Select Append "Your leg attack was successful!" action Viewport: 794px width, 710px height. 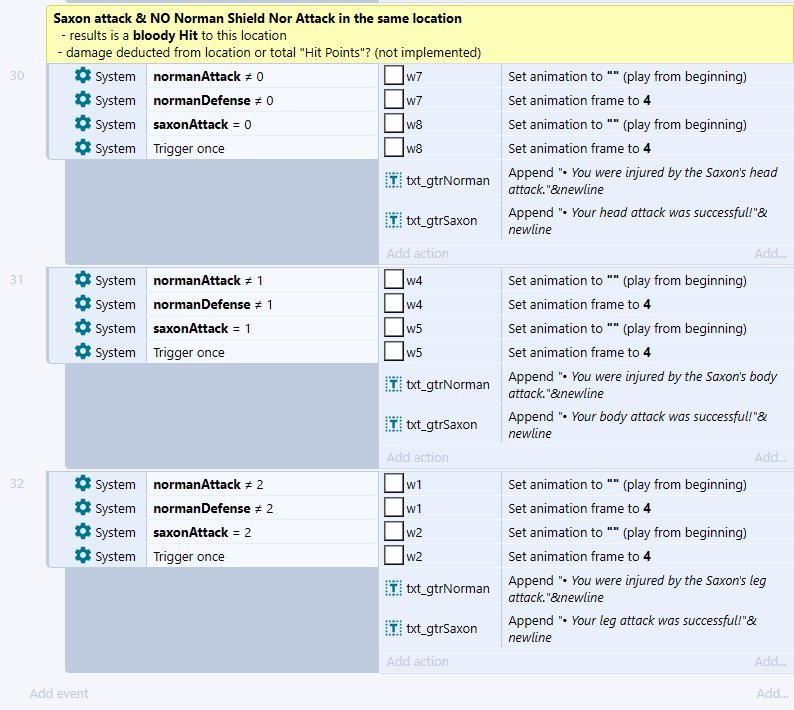(632, 629)
